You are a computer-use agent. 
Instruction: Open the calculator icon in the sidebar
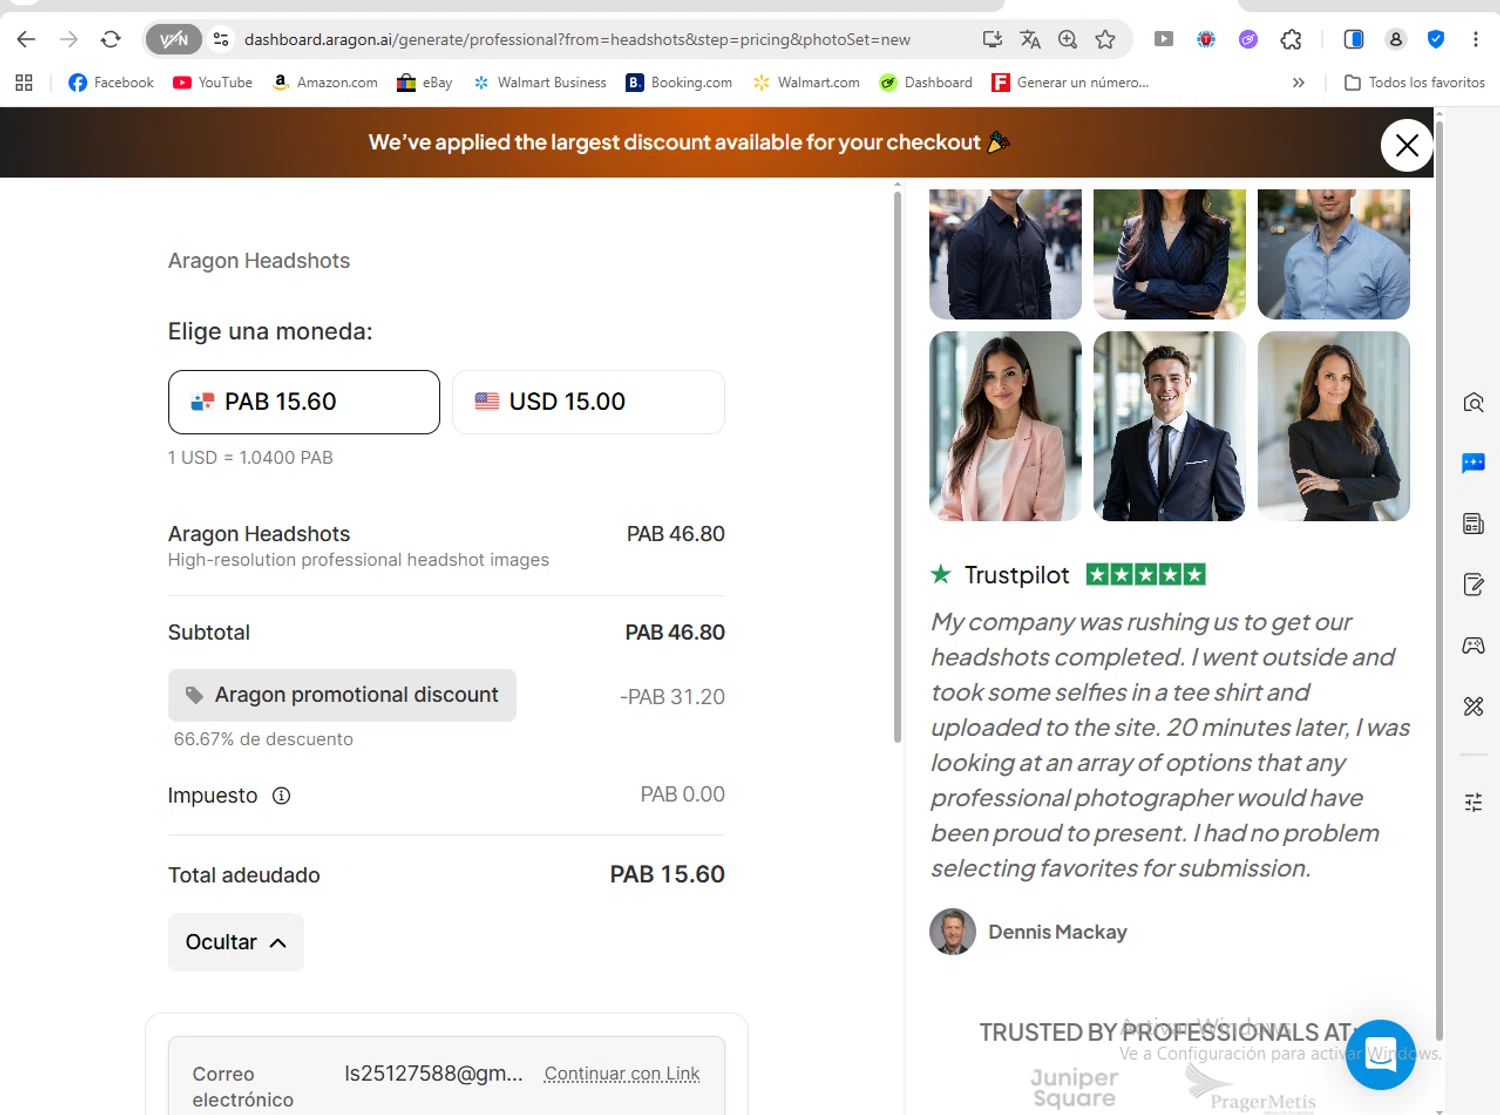point(1473,524)
